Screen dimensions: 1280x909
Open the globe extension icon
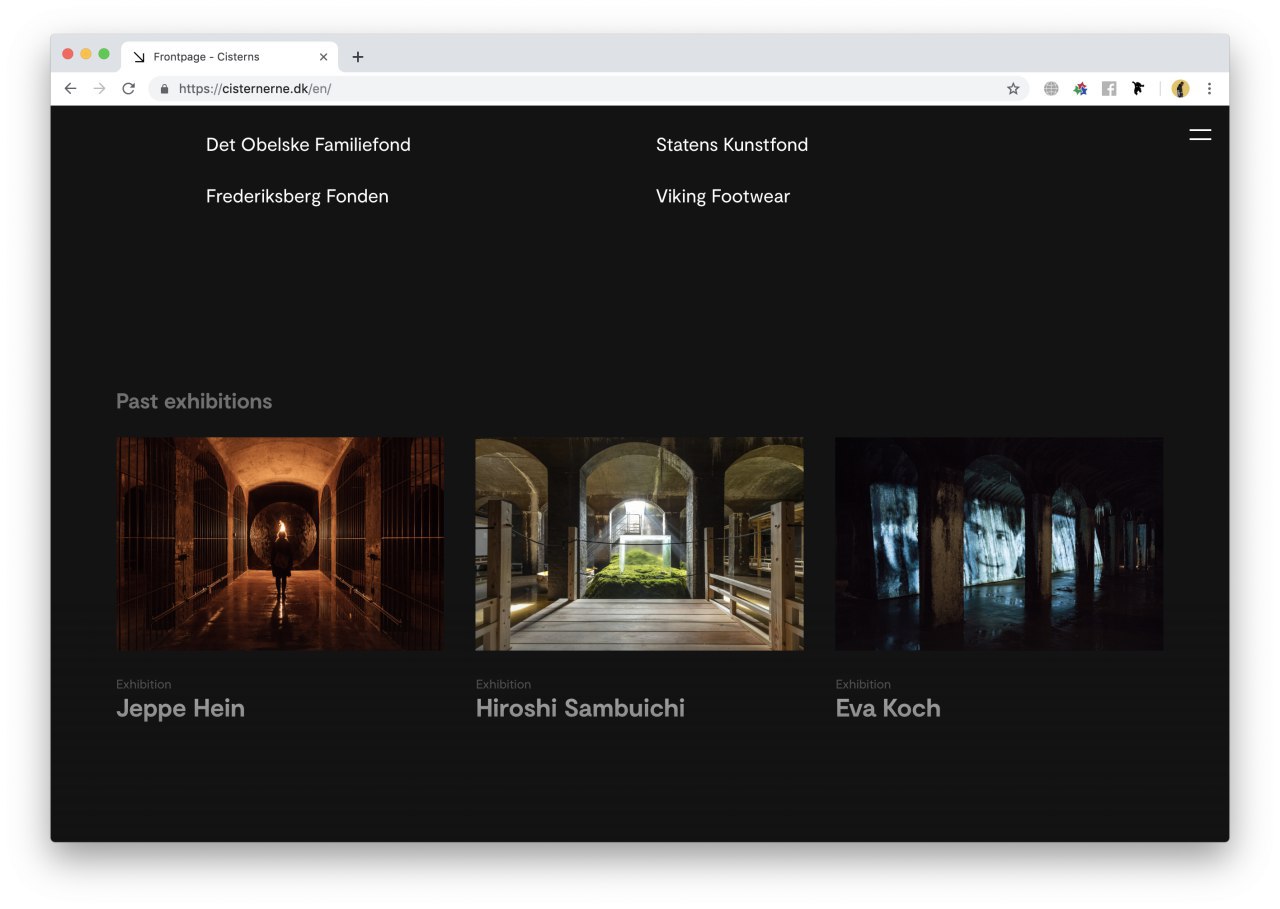pyautogui.click(x=1051, y=89)
